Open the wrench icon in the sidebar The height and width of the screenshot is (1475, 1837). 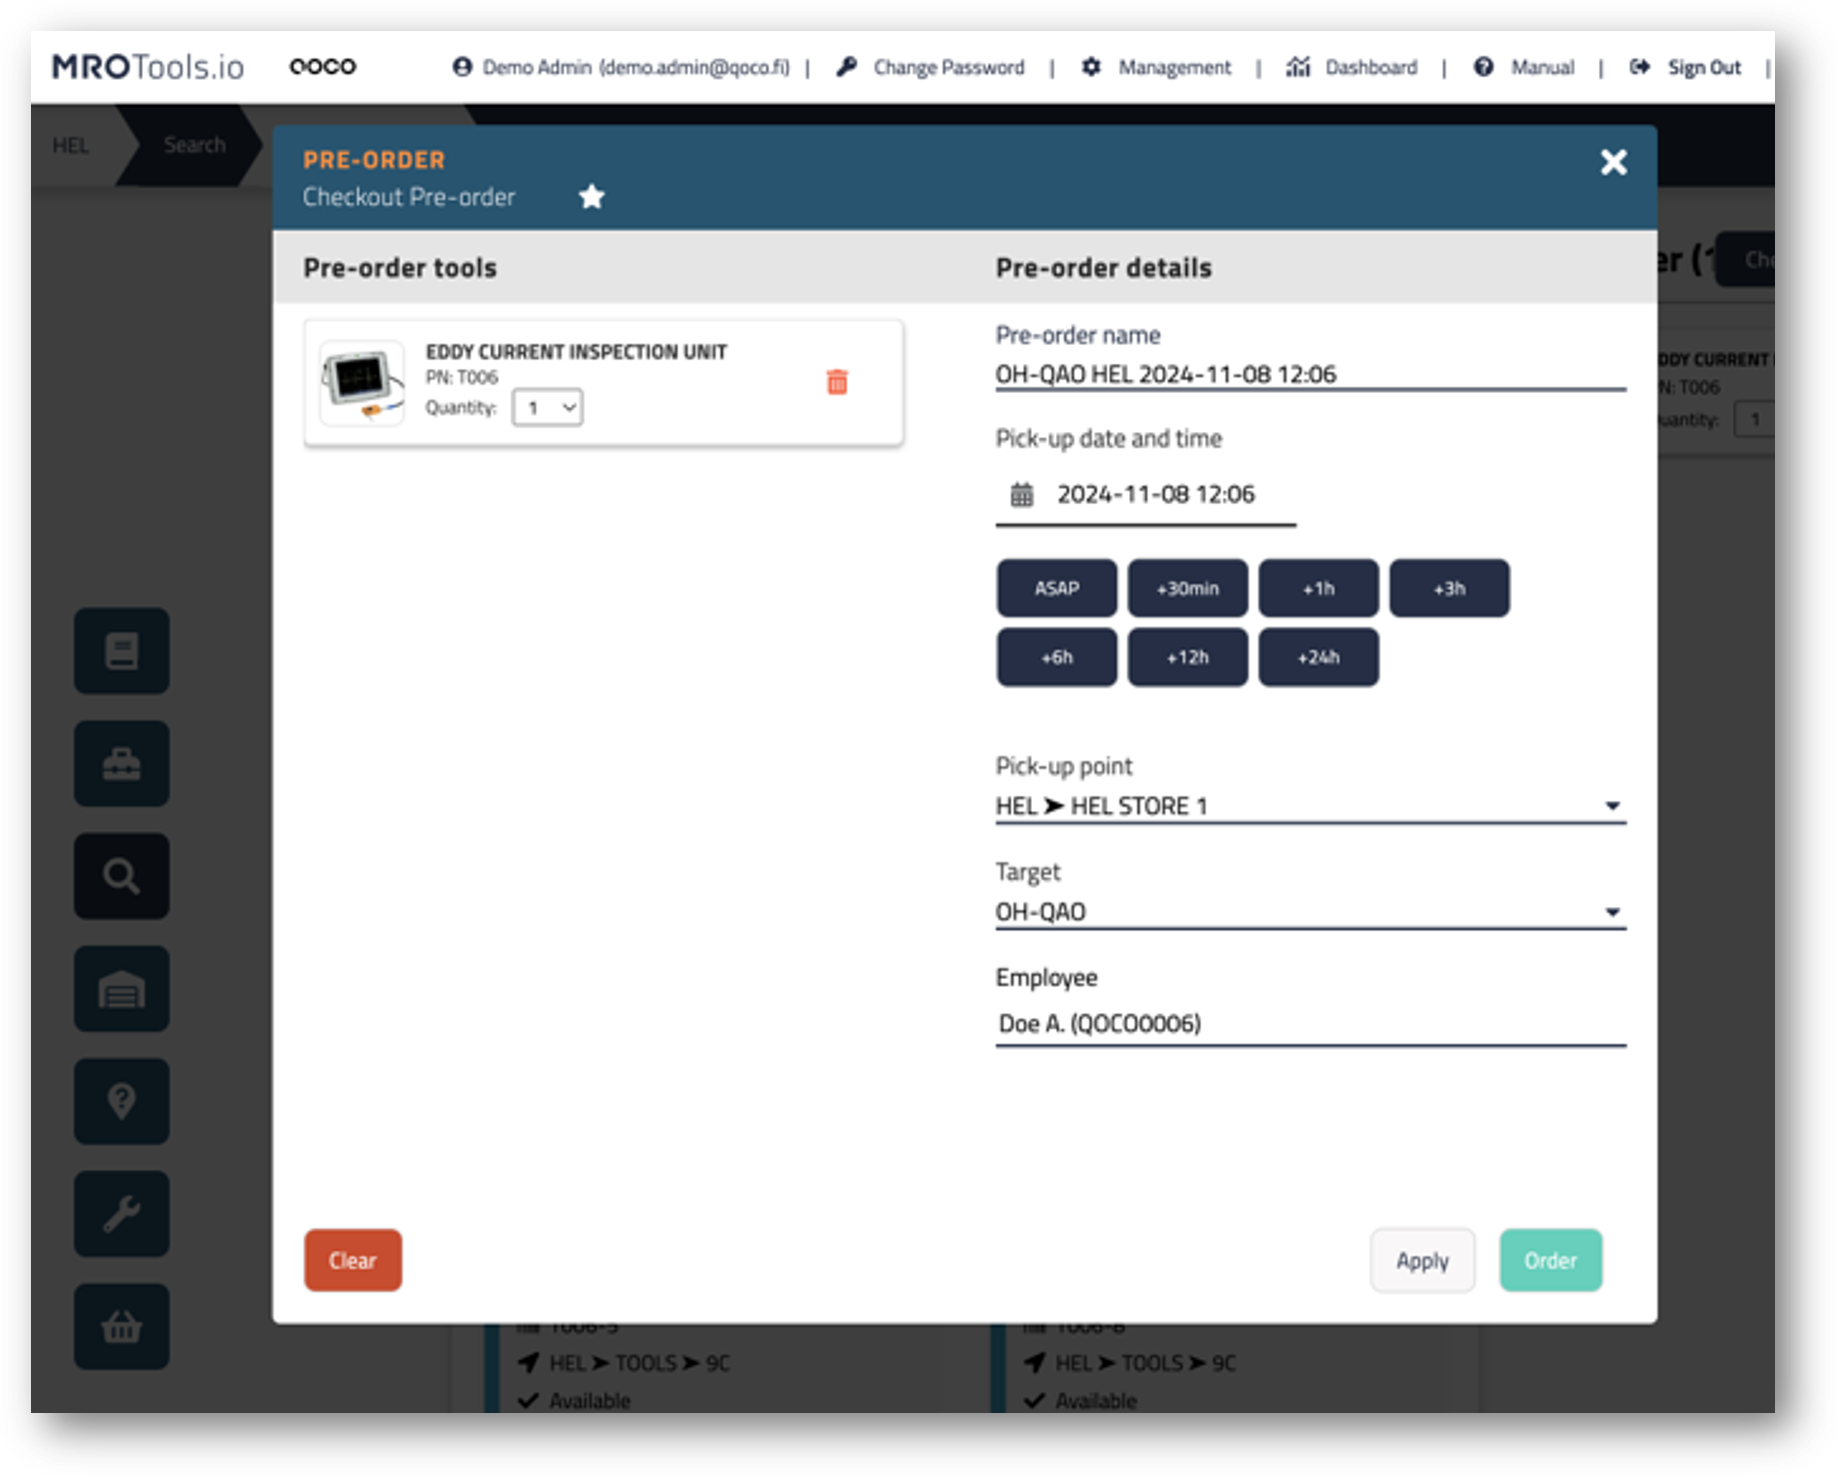tap(121, 1214)
